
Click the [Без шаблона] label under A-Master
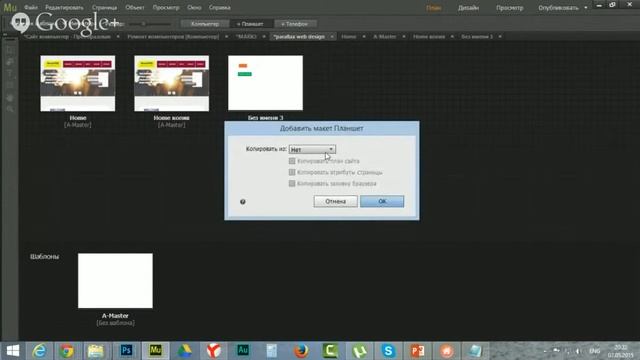[116, 323]
